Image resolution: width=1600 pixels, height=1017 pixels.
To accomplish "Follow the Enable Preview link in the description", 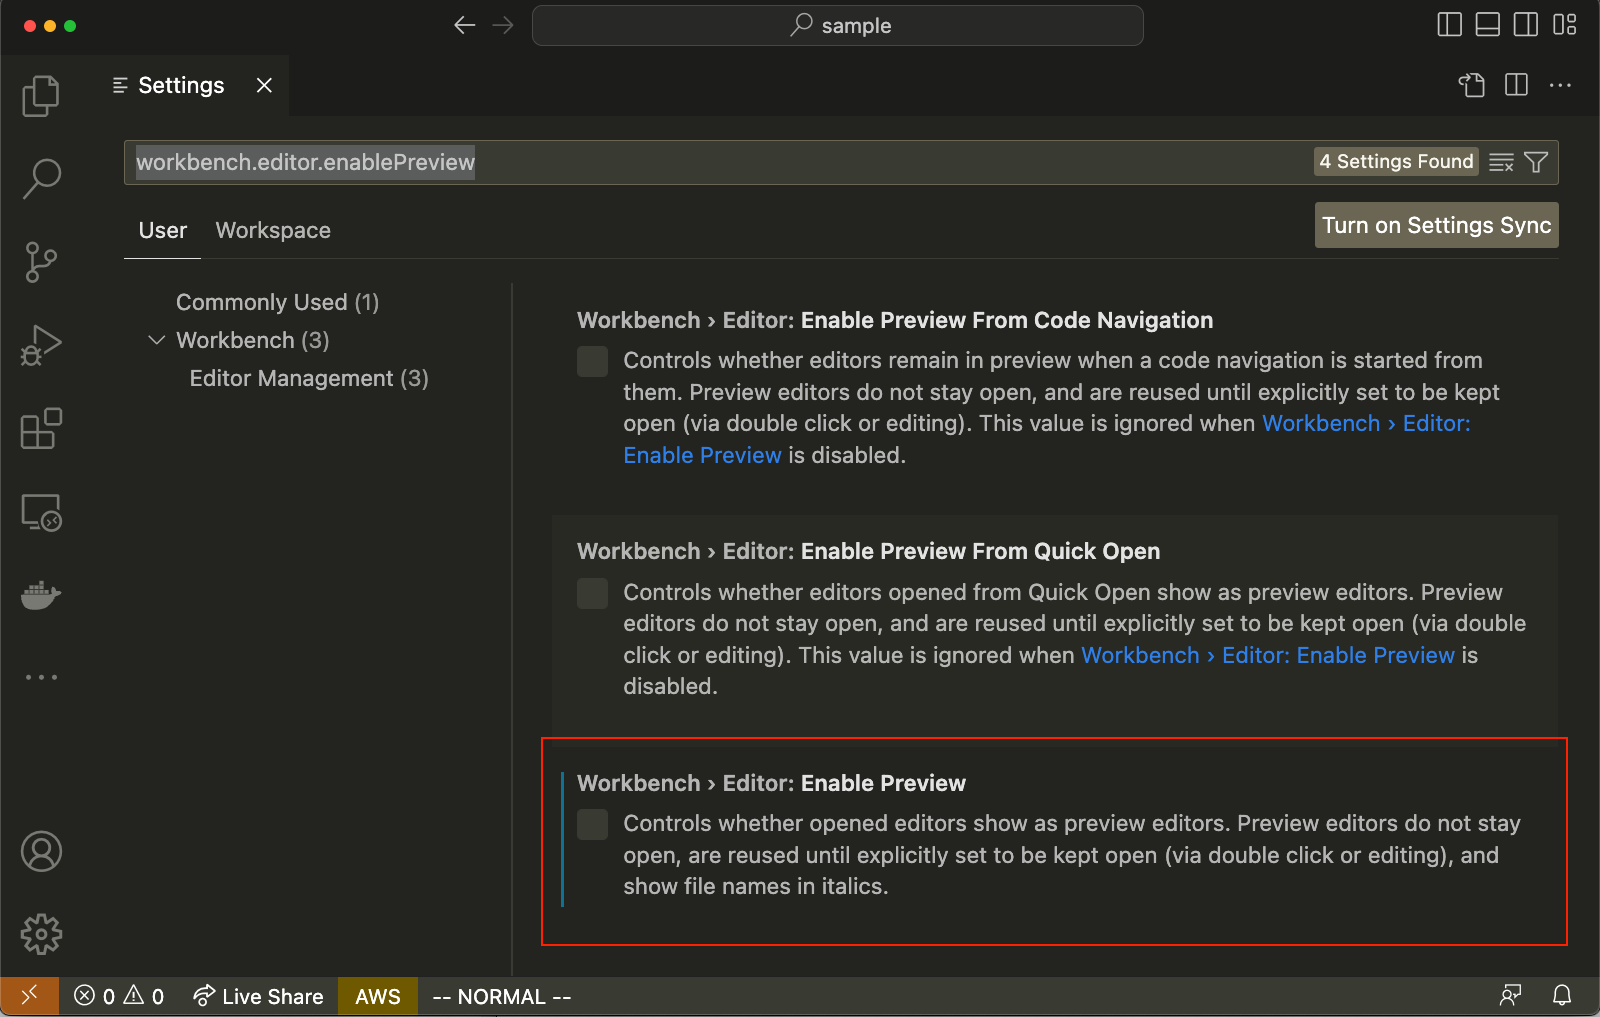I will (702, 455).
